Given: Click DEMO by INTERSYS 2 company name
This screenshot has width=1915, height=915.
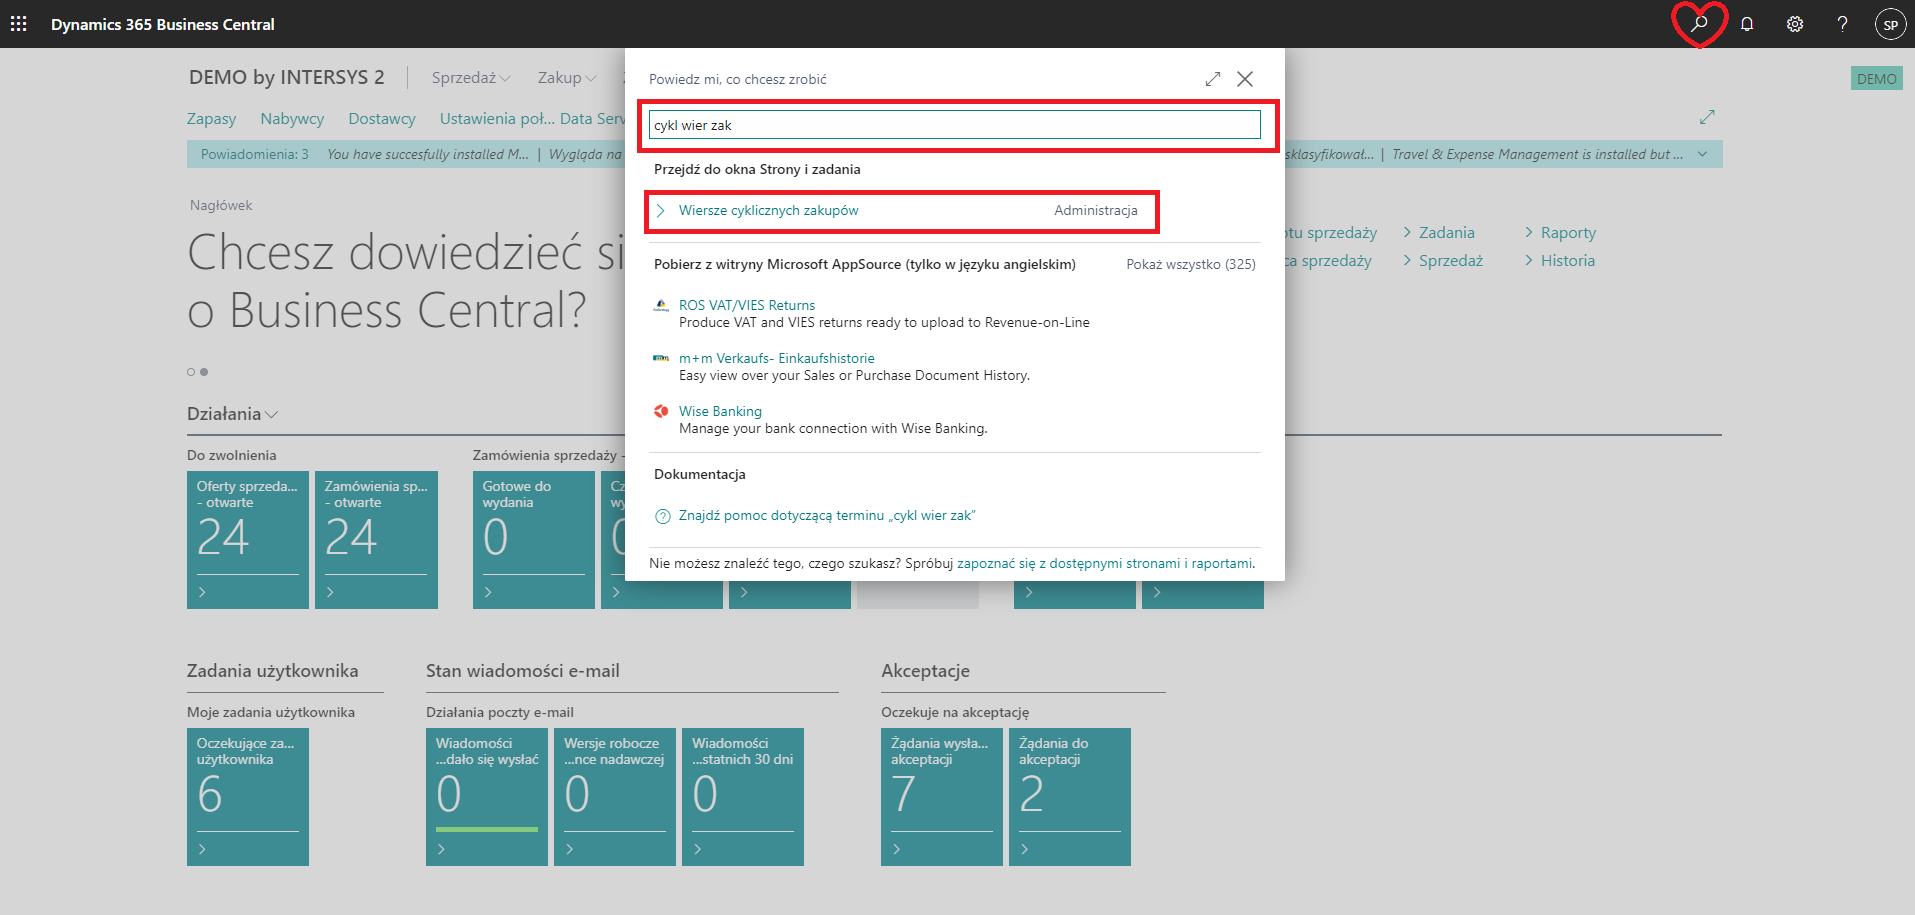Looking at the screenshot, I should pyautogui.click(x=286, y=78).
